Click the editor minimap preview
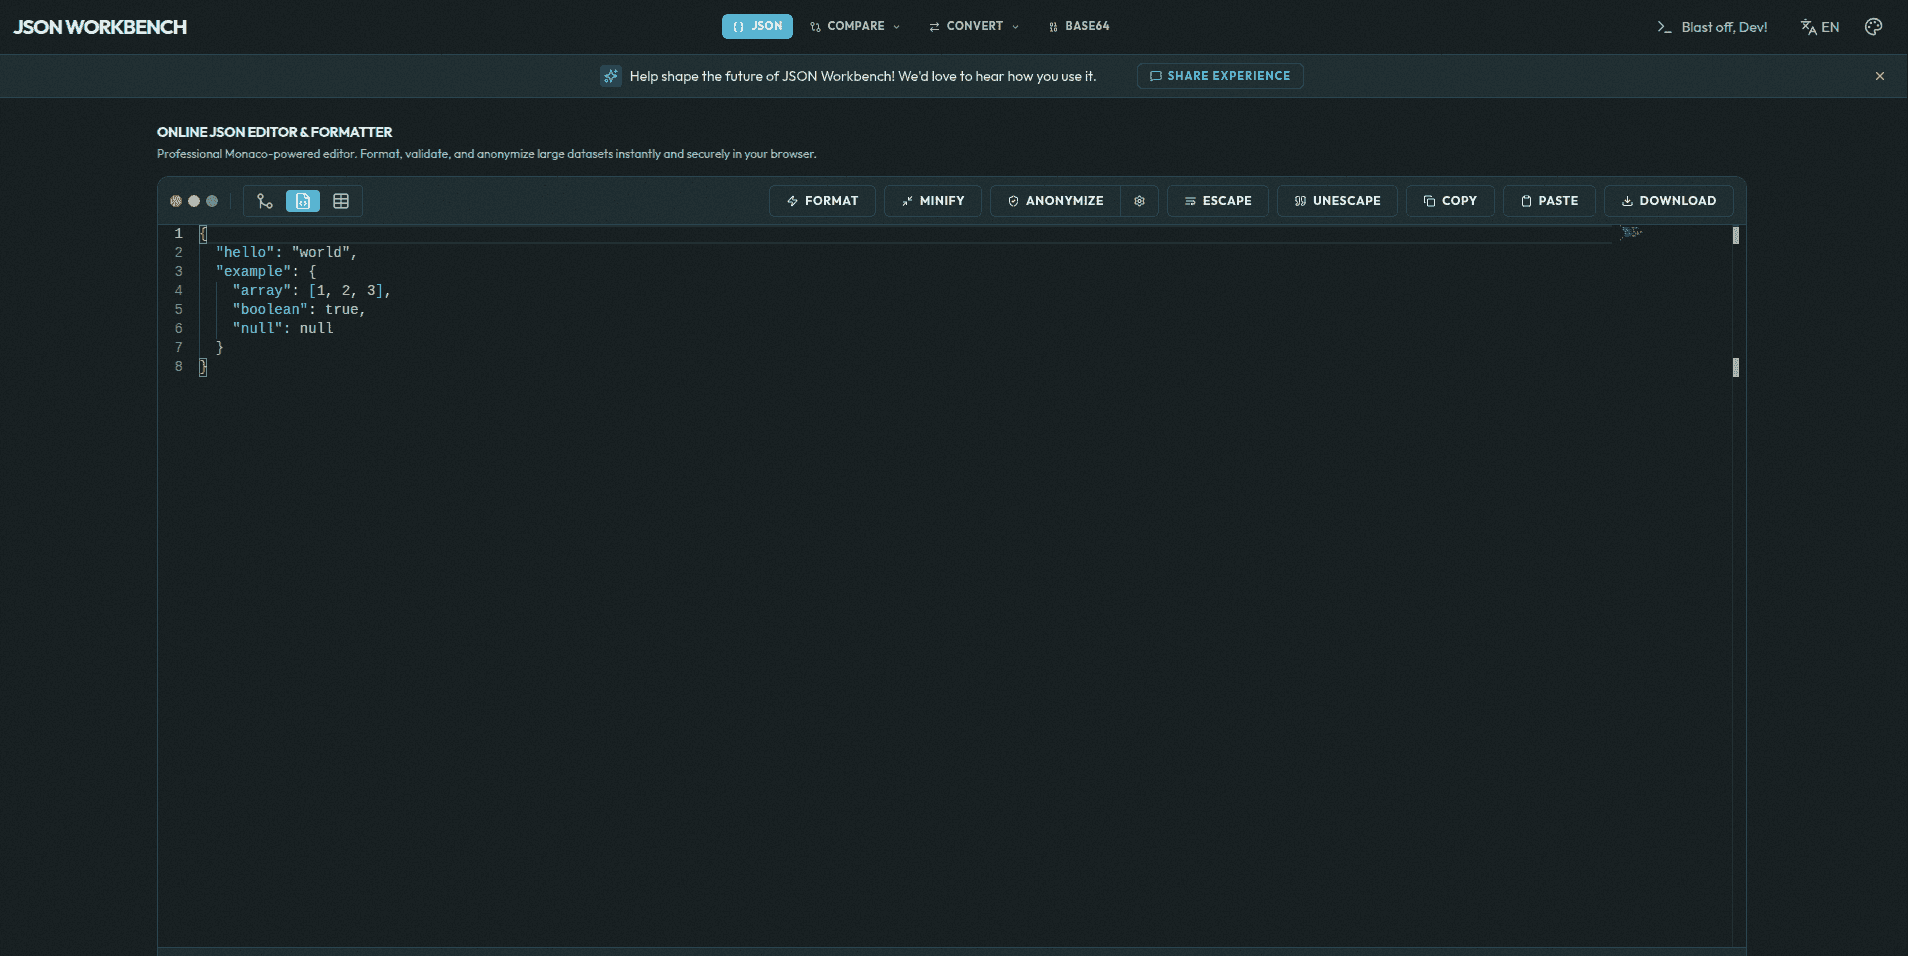Screen dimensions: 1908x956 click(x=1632, y=232)
